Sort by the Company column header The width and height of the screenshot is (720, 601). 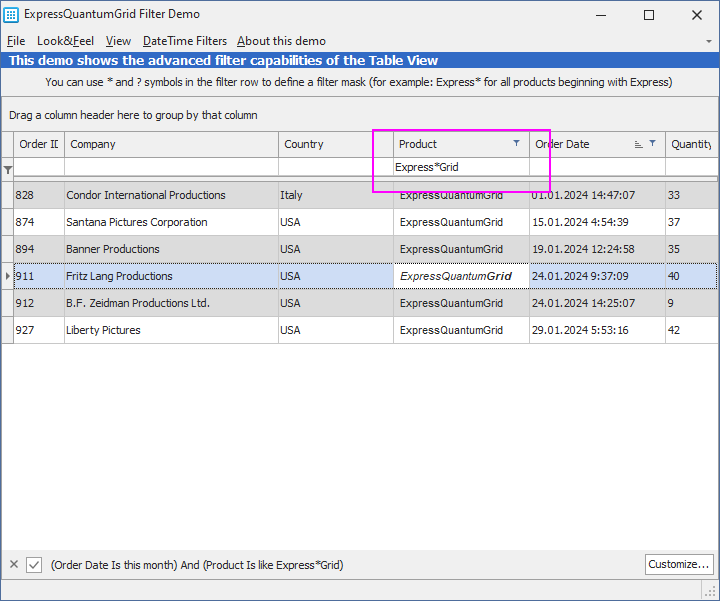tap(171, 144)
